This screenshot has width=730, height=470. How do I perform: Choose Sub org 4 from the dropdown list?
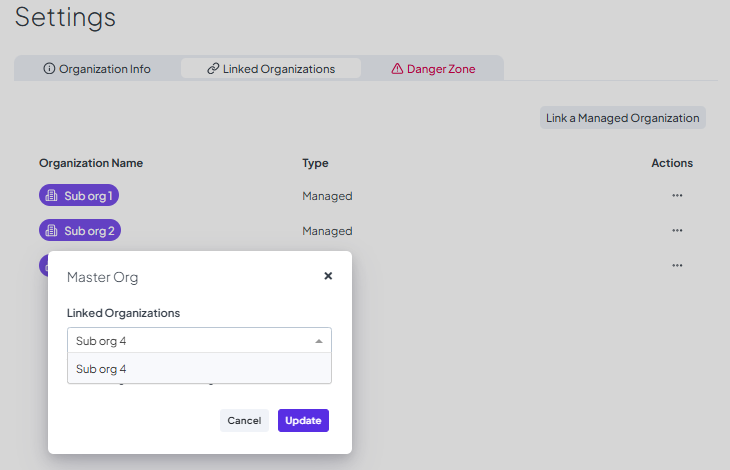pyautogui.click(x=102, y=369)
